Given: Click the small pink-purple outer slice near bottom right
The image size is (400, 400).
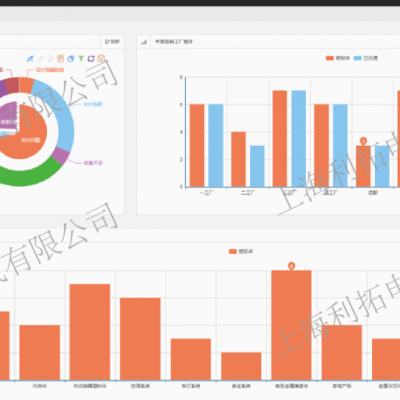Looking at the screenshot, I should click(61, 155).
